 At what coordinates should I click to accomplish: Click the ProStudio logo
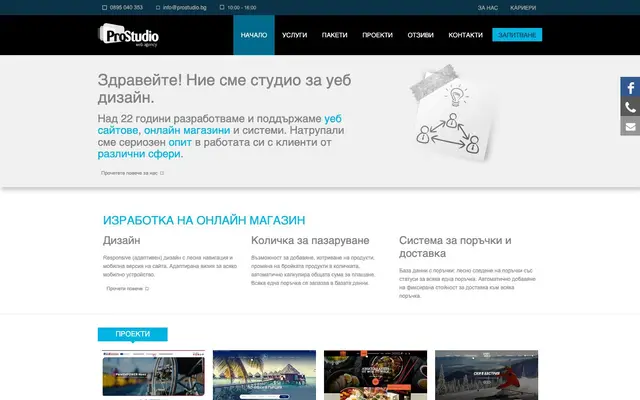click(x=129, y=35)
